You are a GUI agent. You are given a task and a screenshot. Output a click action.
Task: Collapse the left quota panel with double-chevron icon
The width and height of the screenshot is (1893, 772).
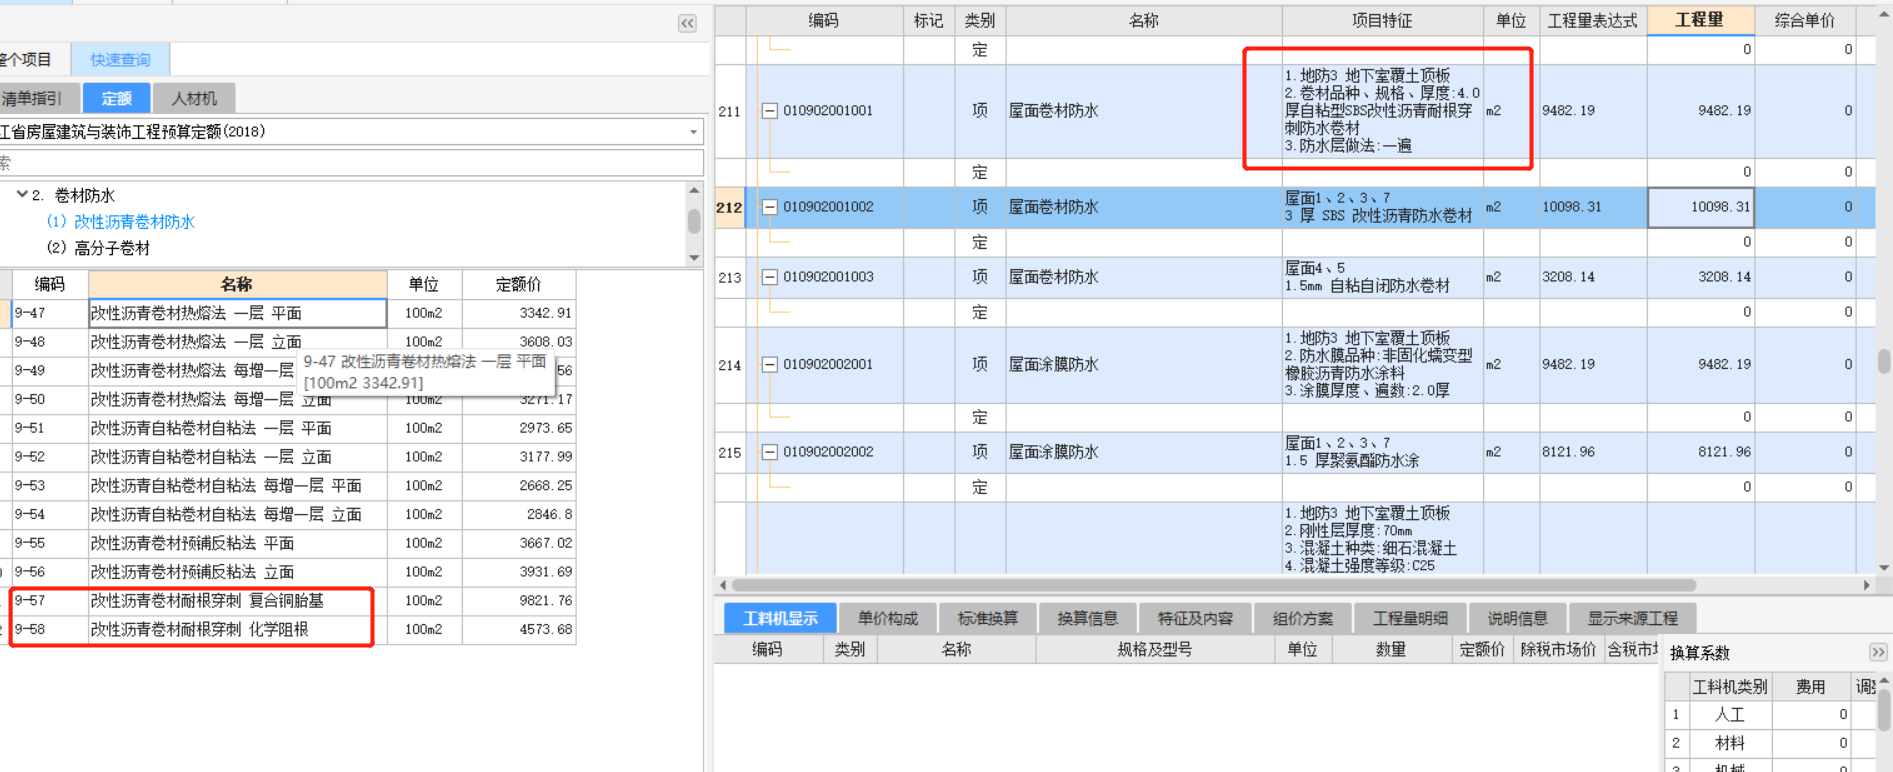pos(687,23)
